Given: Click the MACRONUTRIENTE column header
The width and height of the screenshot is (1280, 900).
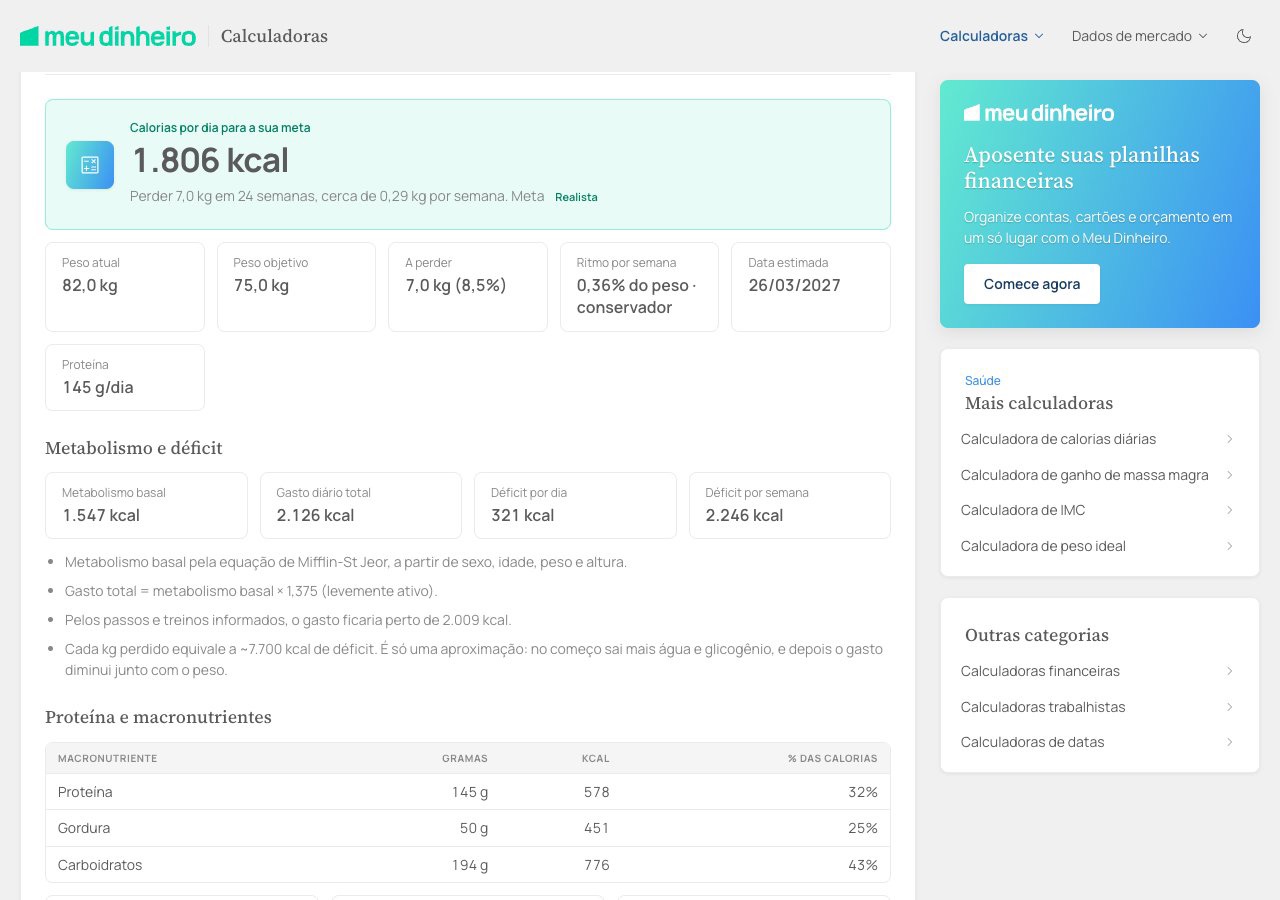Looking at the screenshot, I should click(107, 758).
